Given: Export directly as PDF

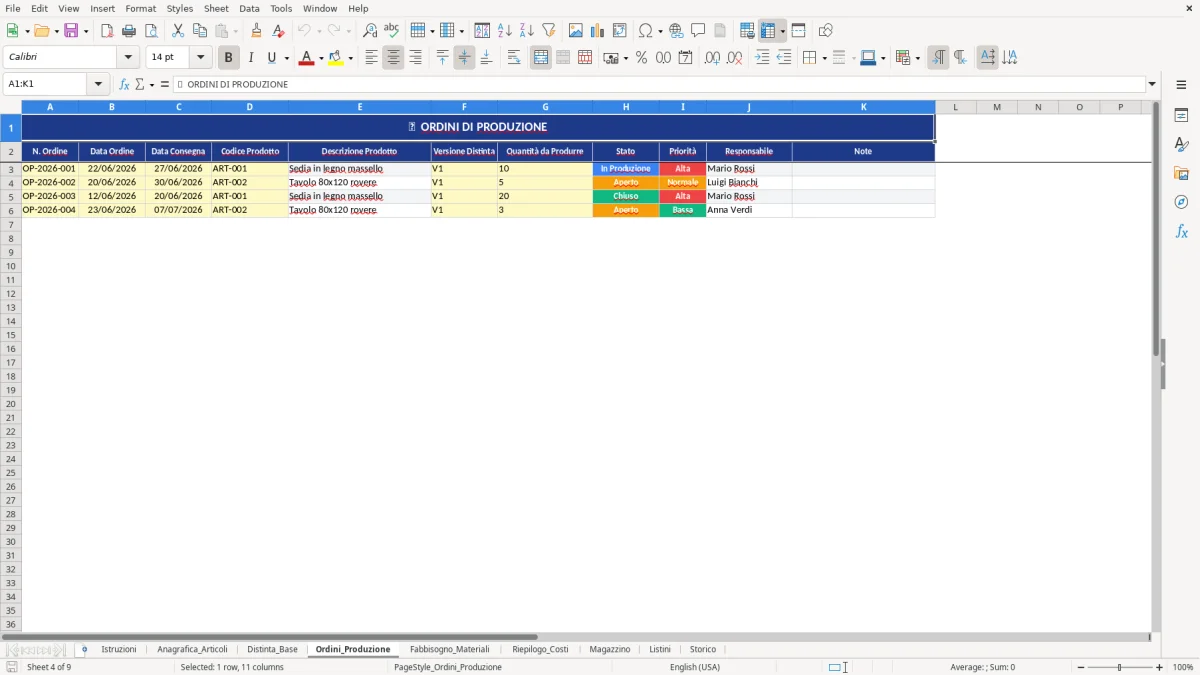Looking at the screenshot, I should [x=107, y=30].
